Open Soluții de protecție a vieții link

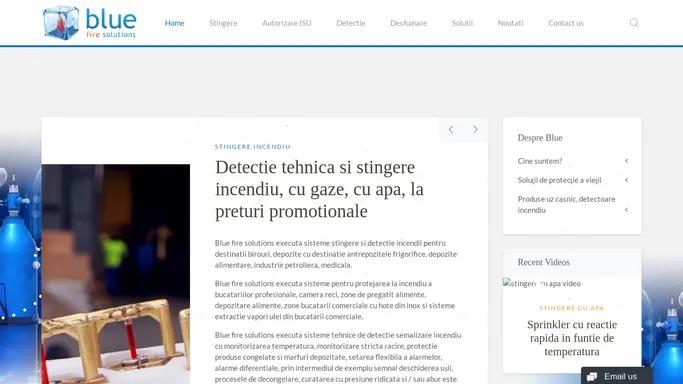point(559,180)
